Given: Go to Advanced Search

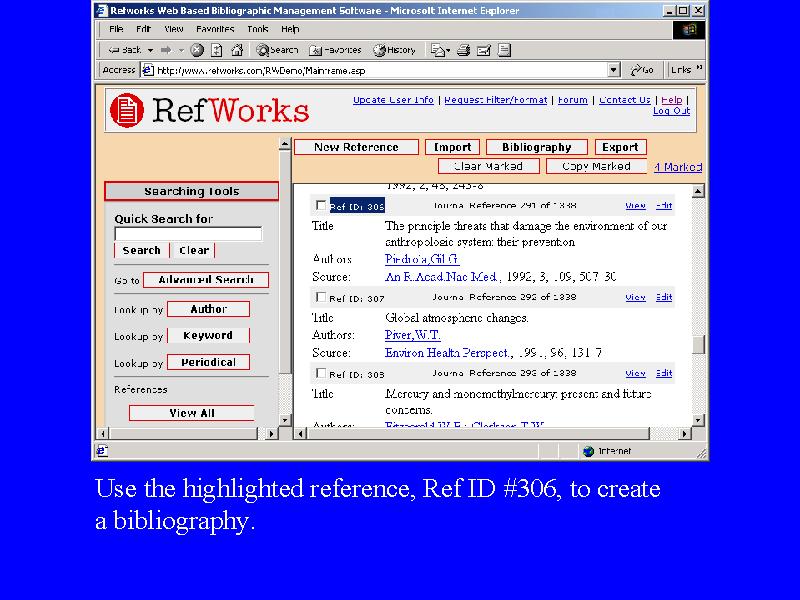Looking at the screenshot, I should (x=206, y=280).
